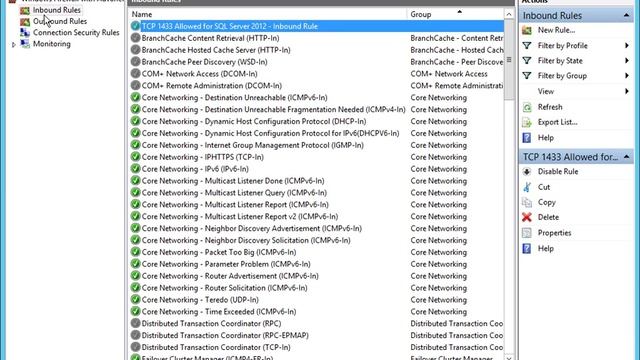This screenshot has width=640, height=360.
Task: Click disabled icon of BranchCache Hosted Cache Server
Action: pos(136,50)
